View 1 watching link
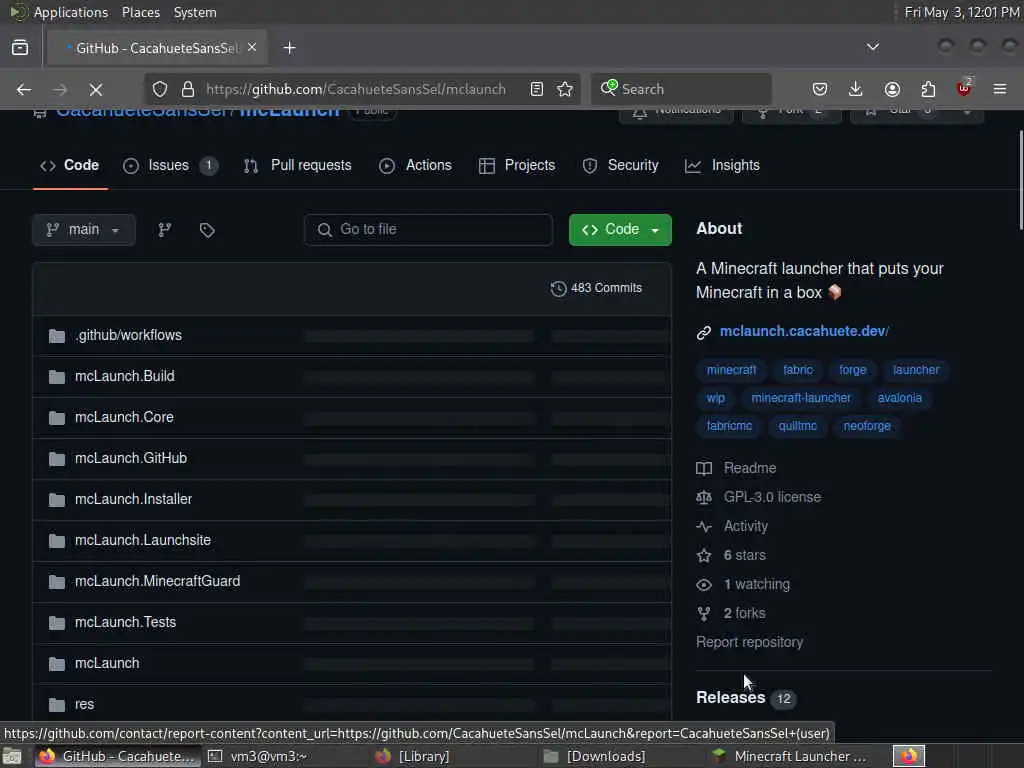Image resolution: width=1024 pixels, height=768 pixels. click(743, 584)
